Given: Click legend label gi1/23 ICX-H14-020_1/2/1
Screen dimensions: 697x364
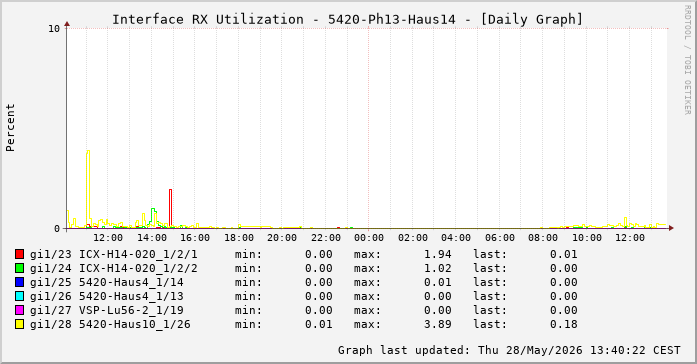Looking at the screenshot, I should 114,254.
